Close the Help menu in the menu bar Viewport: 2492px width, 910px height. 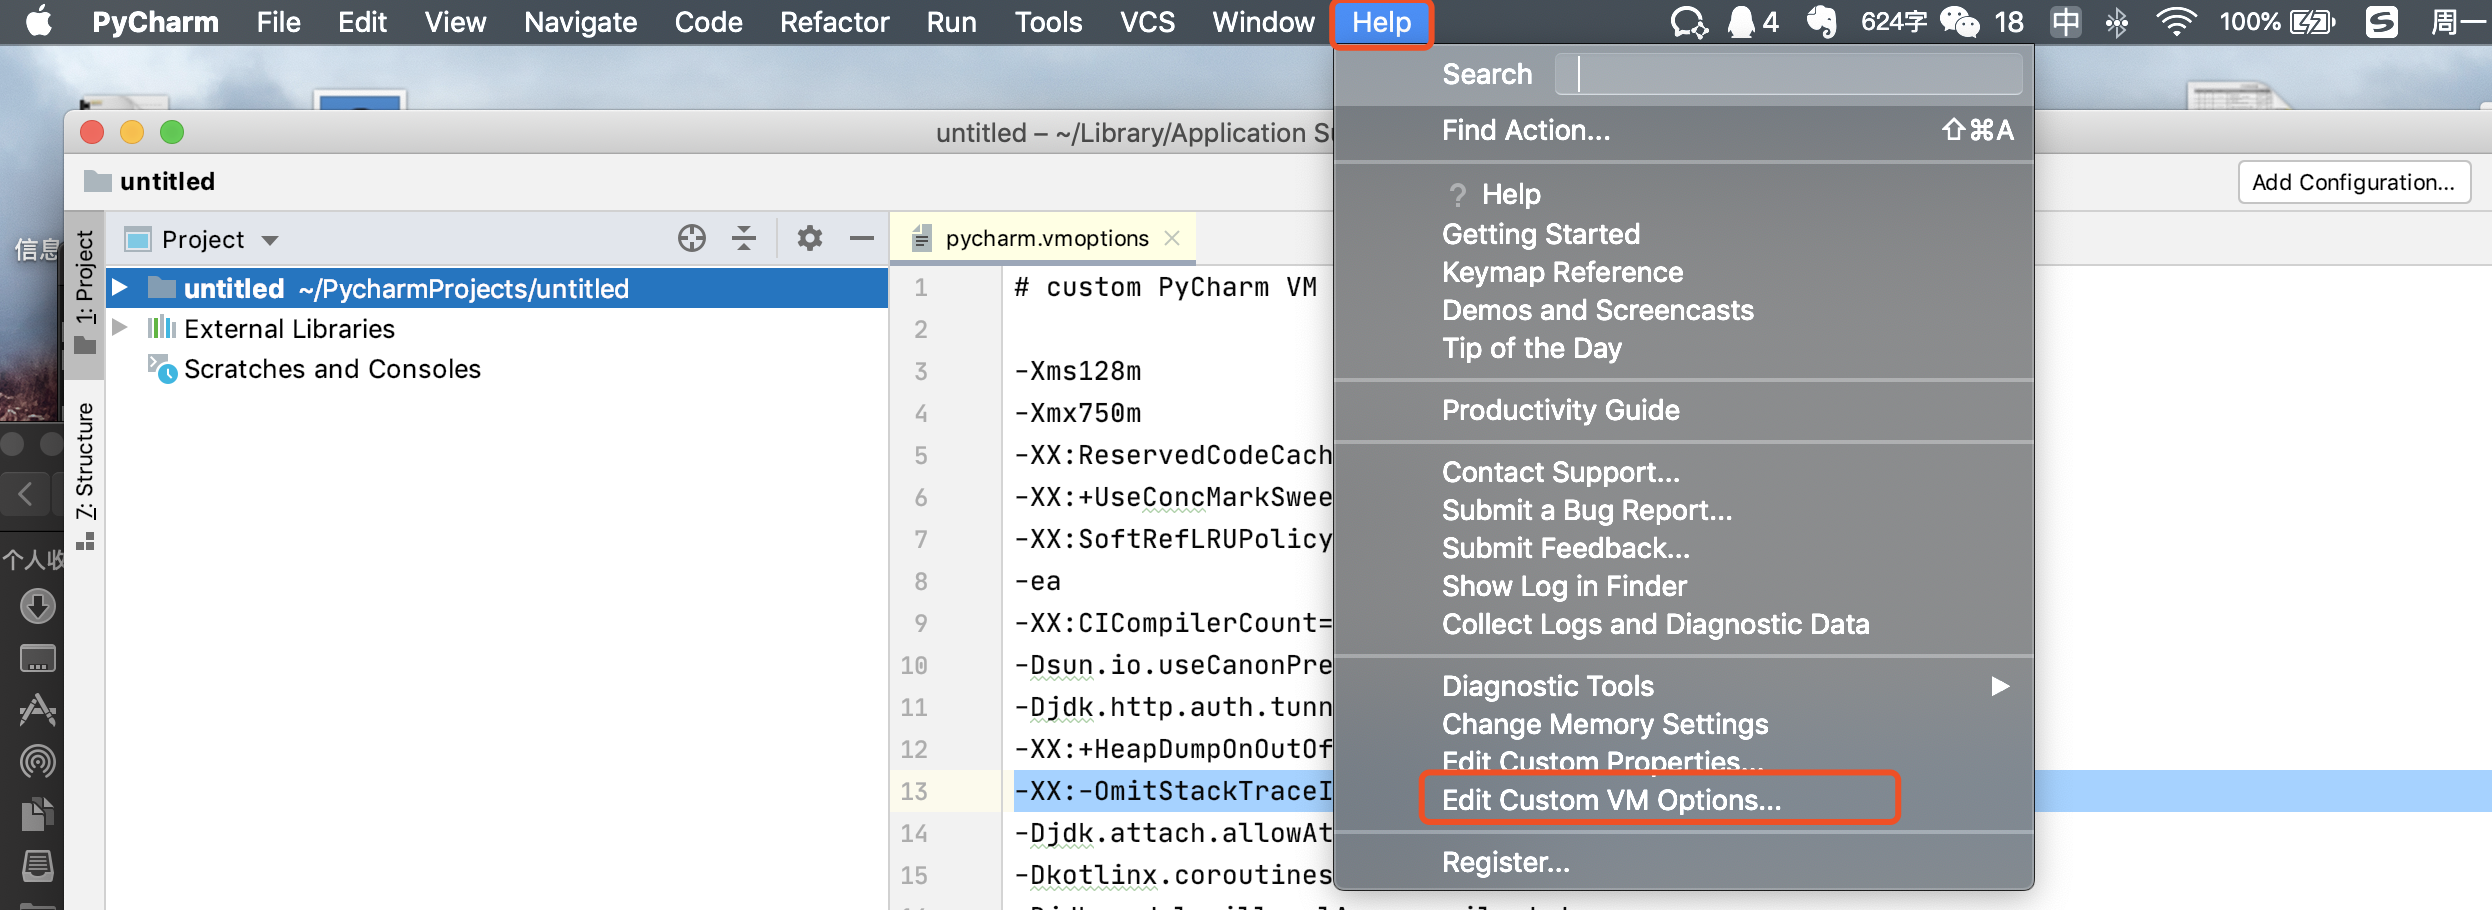(1381, 22)
